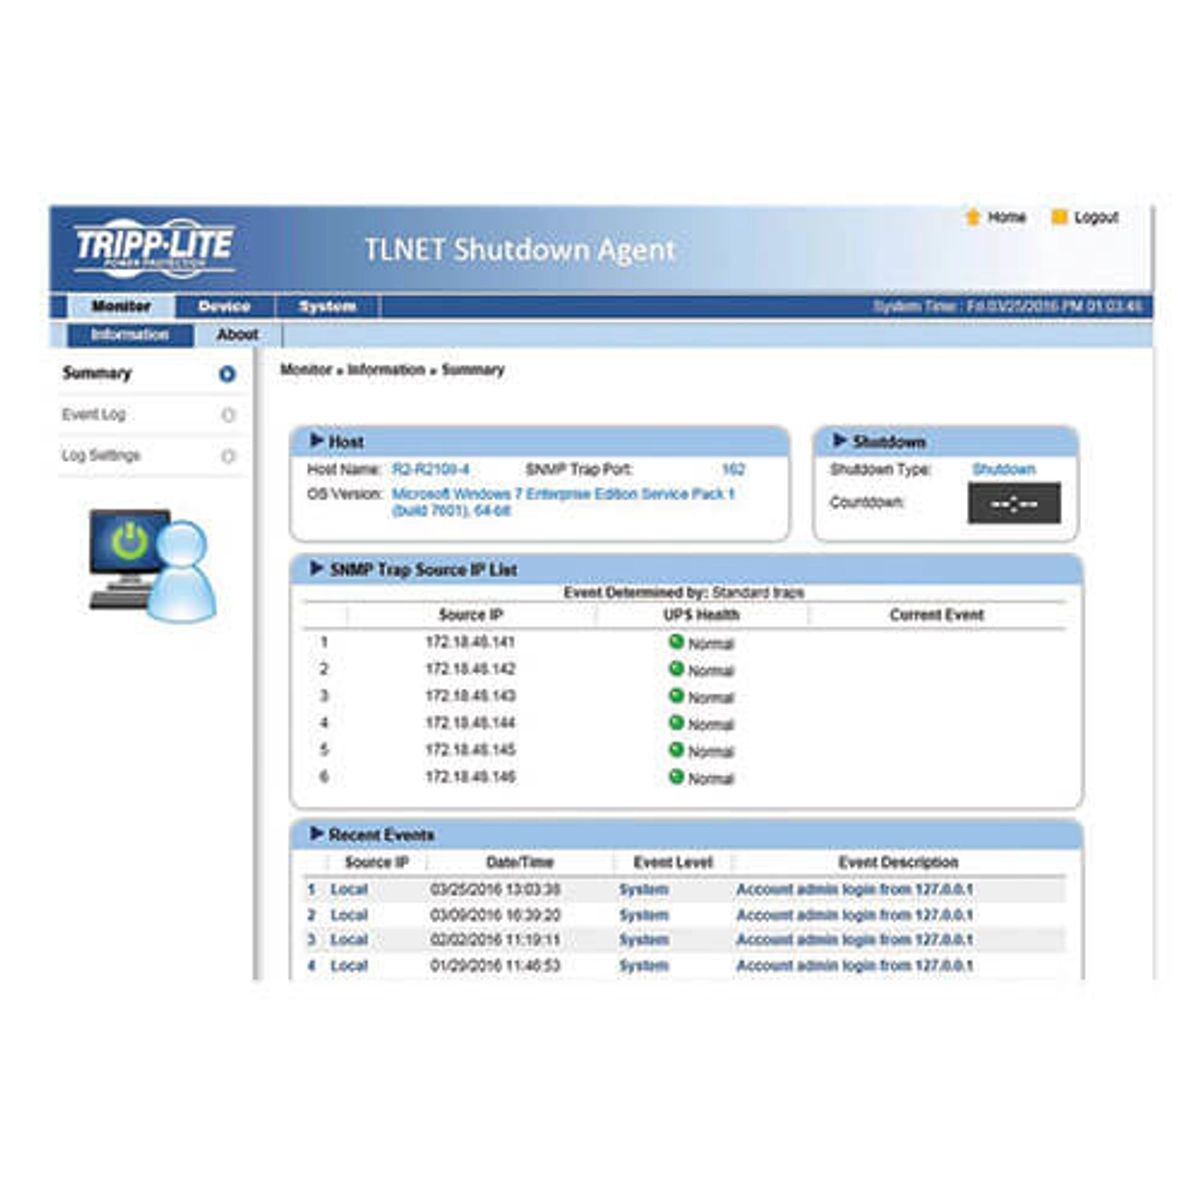Click Local source for 03/25/2016 event
Viewport: 1200px width, 1200px height.
(349, 889)
